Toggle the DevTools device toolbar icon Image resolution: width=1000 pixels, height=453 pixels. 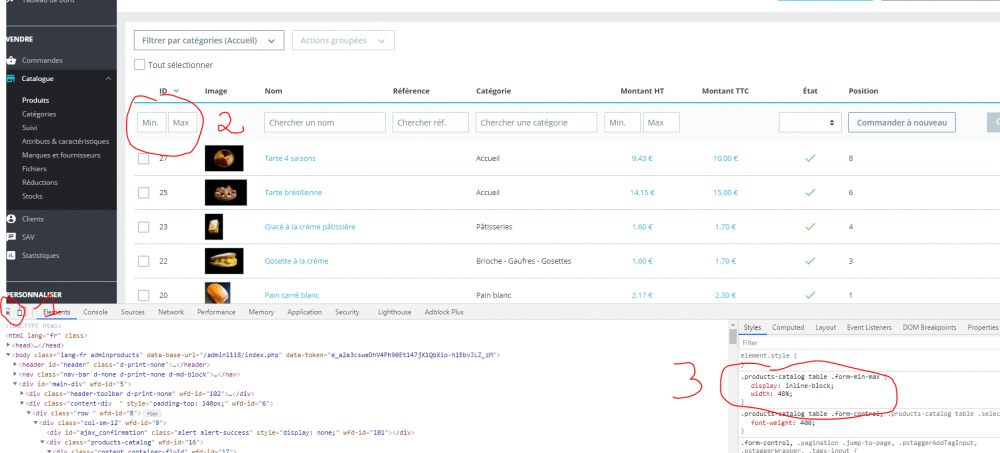[21, 312]
